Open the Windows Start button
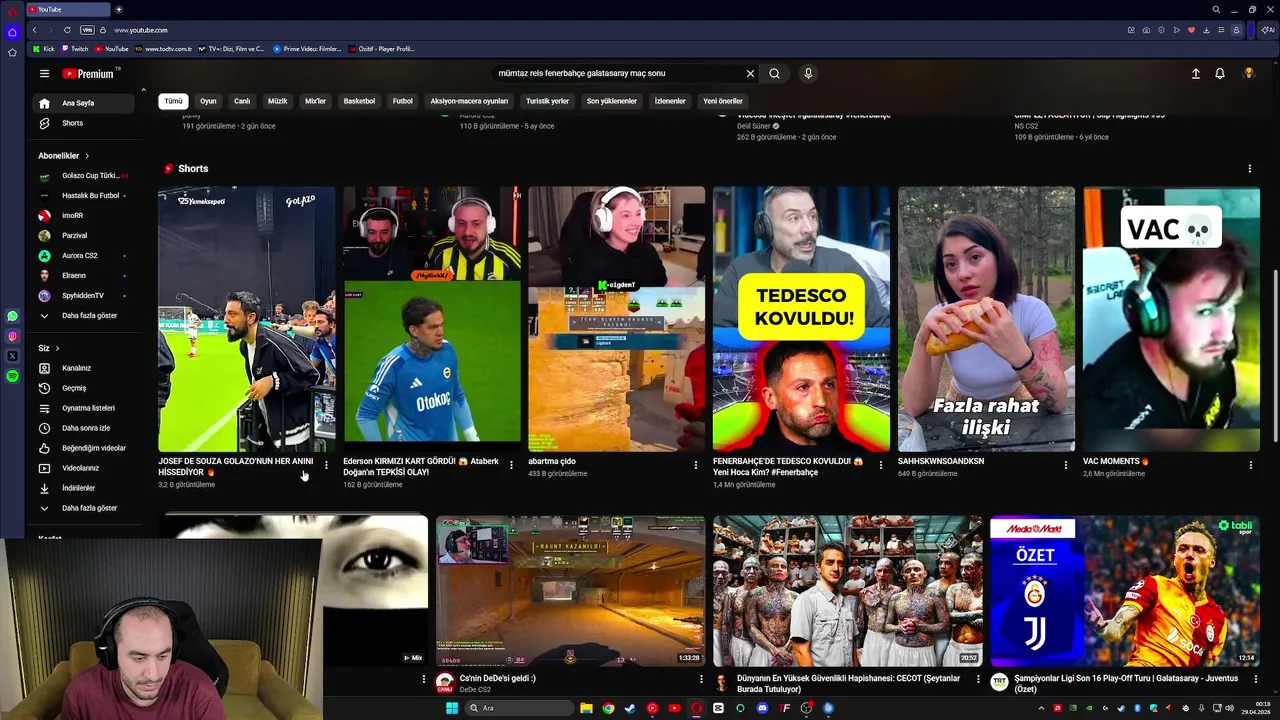Image resolution: width=1280 pixels, height=720 pixels. pyautogui.click(x=452, y=708)
